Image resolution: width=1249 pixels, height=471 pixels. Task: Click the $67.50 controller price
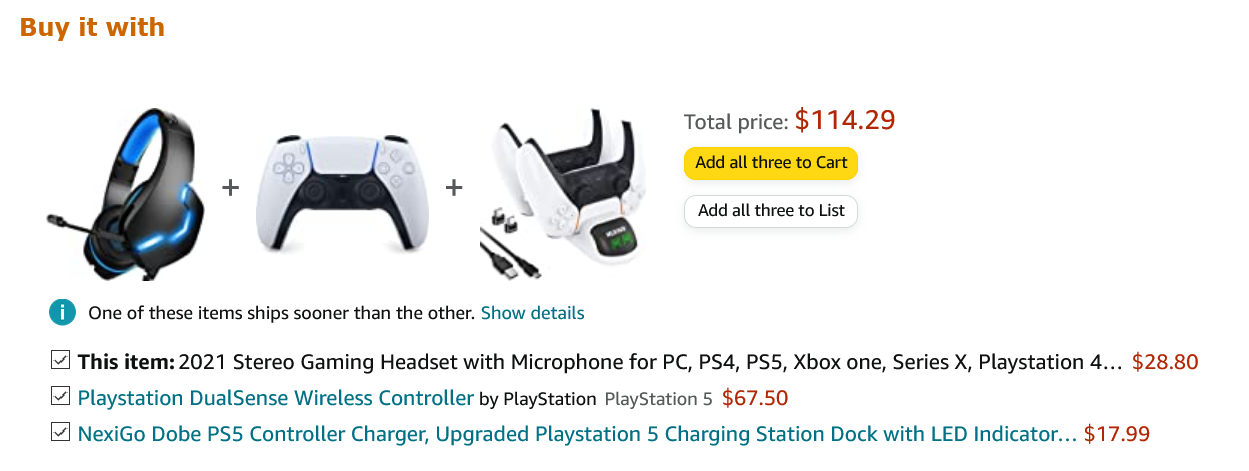pyautogui.click(x=755, y=398)
